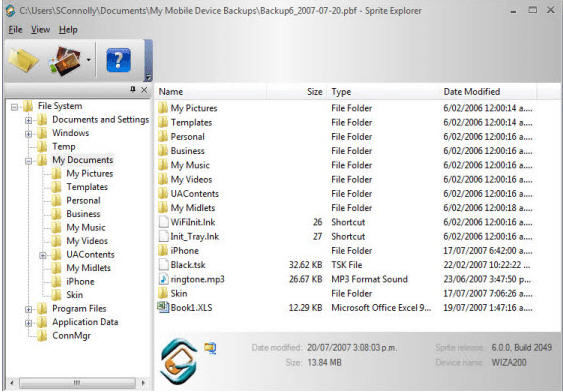Select the ringtone.mp3 file name
563x392 pixels.
coord(197,279)
